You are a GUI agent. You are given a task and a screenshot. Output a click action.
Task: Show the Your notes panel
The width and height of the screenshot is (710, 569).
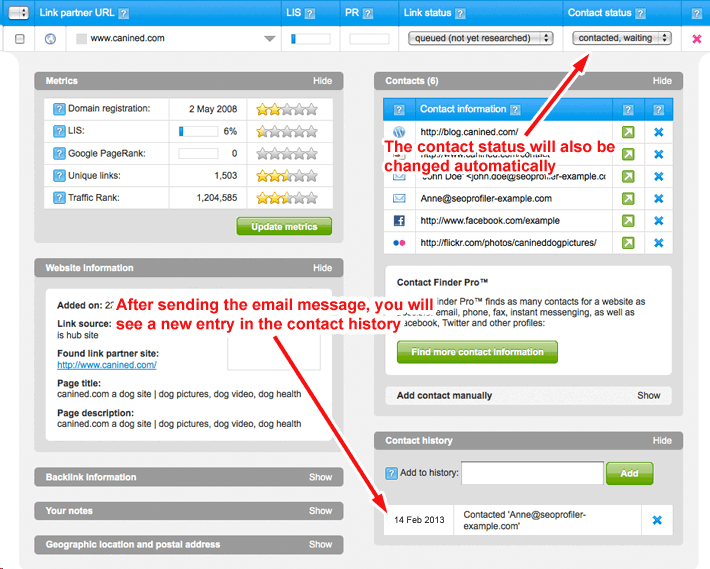tap(321, 511)
